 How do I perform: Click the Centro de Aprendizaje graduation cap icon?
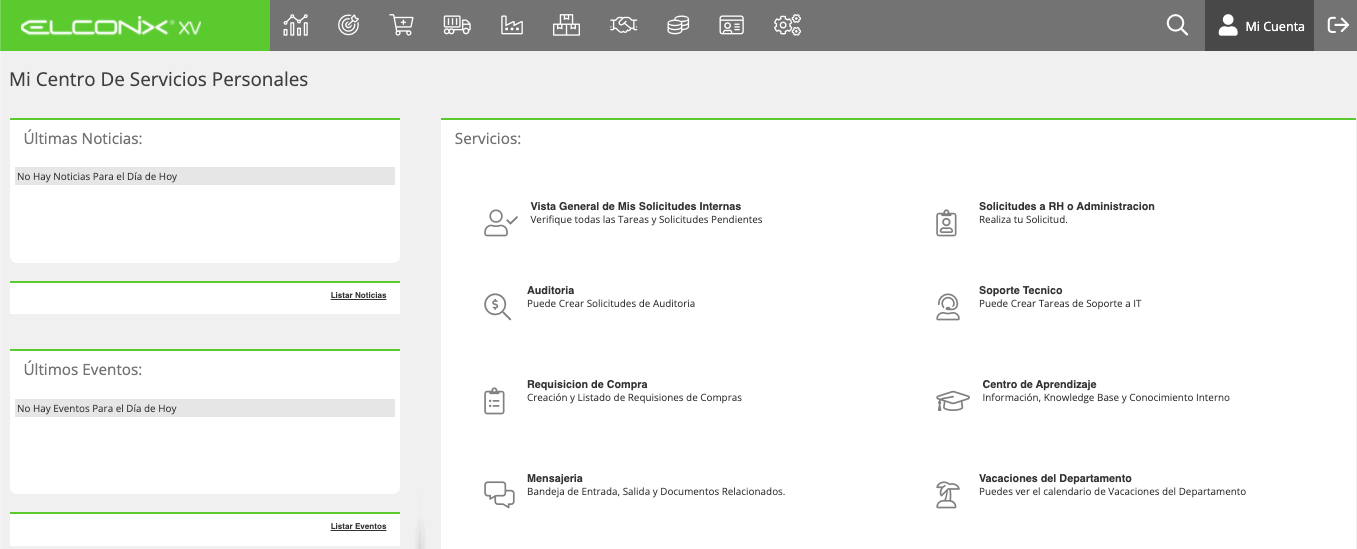click(x=953, y=400)
